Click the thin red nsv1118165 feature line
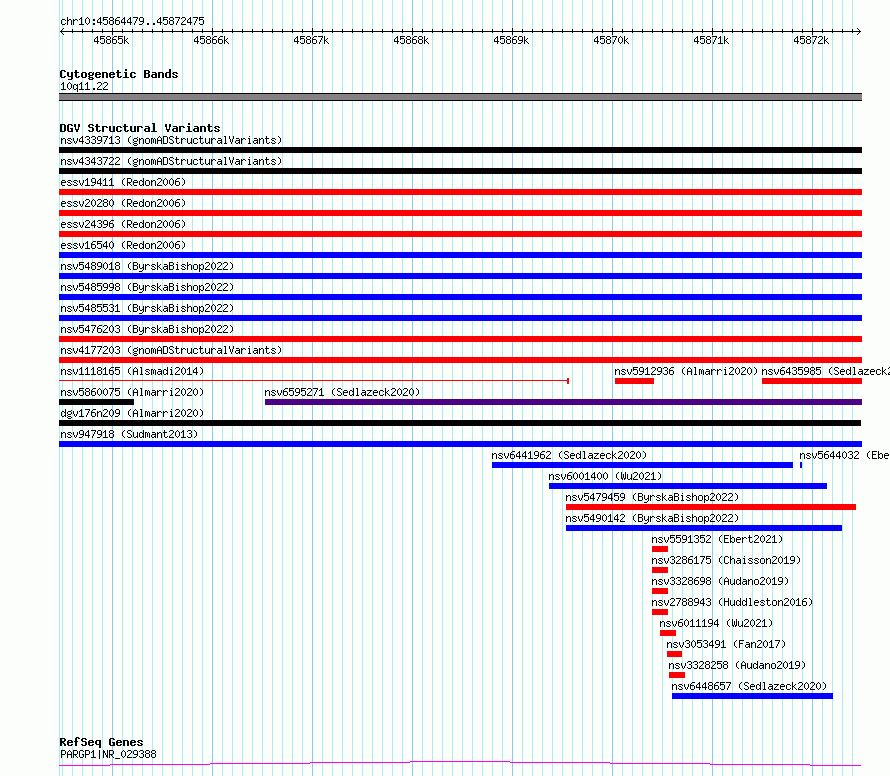890x776 pixels. (x=314, y=380)
